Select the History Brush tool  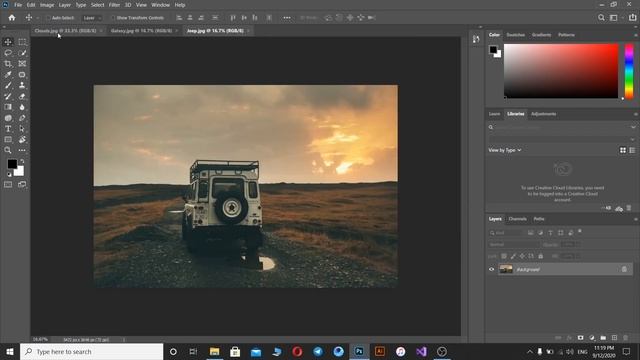pyautogui.click(x=8, y=96)
